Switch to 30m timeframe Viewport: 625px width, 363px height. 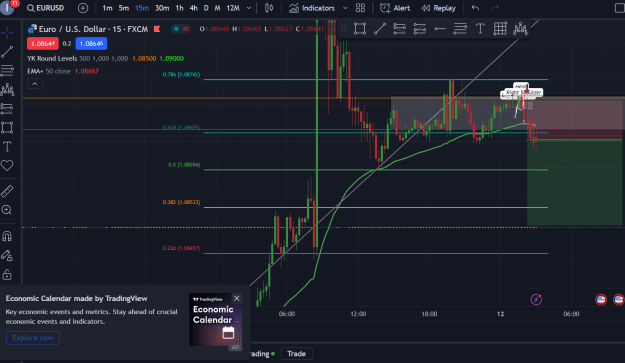tap(162, 8)
